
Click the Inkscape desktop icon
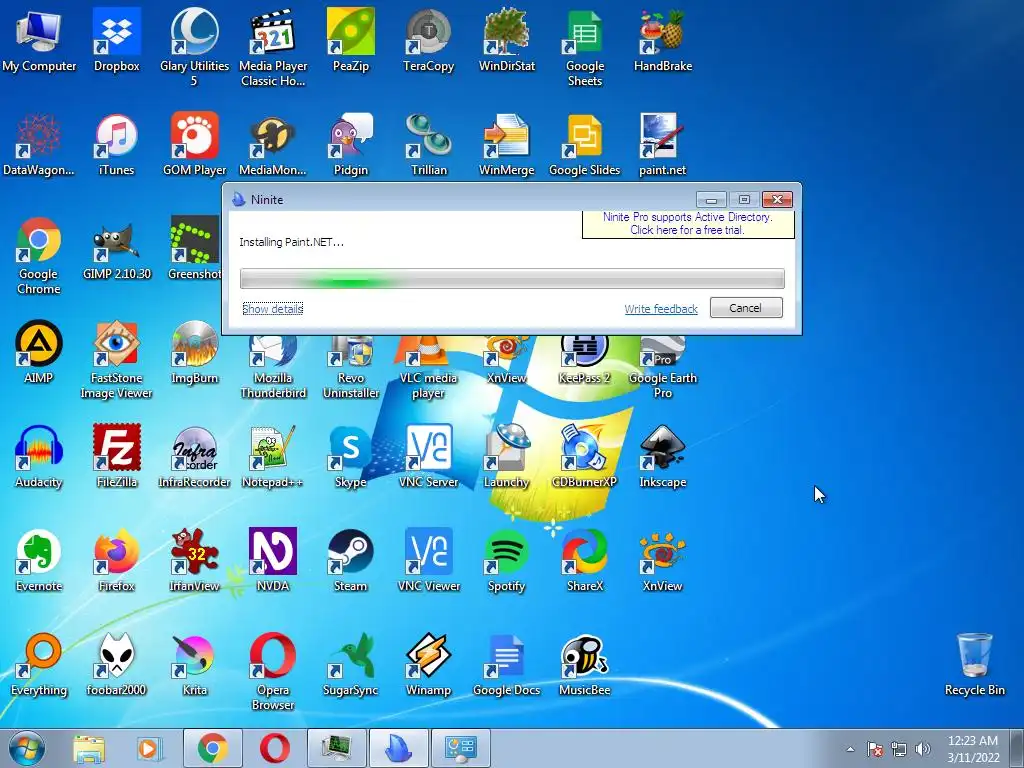[x=663, y=456]
